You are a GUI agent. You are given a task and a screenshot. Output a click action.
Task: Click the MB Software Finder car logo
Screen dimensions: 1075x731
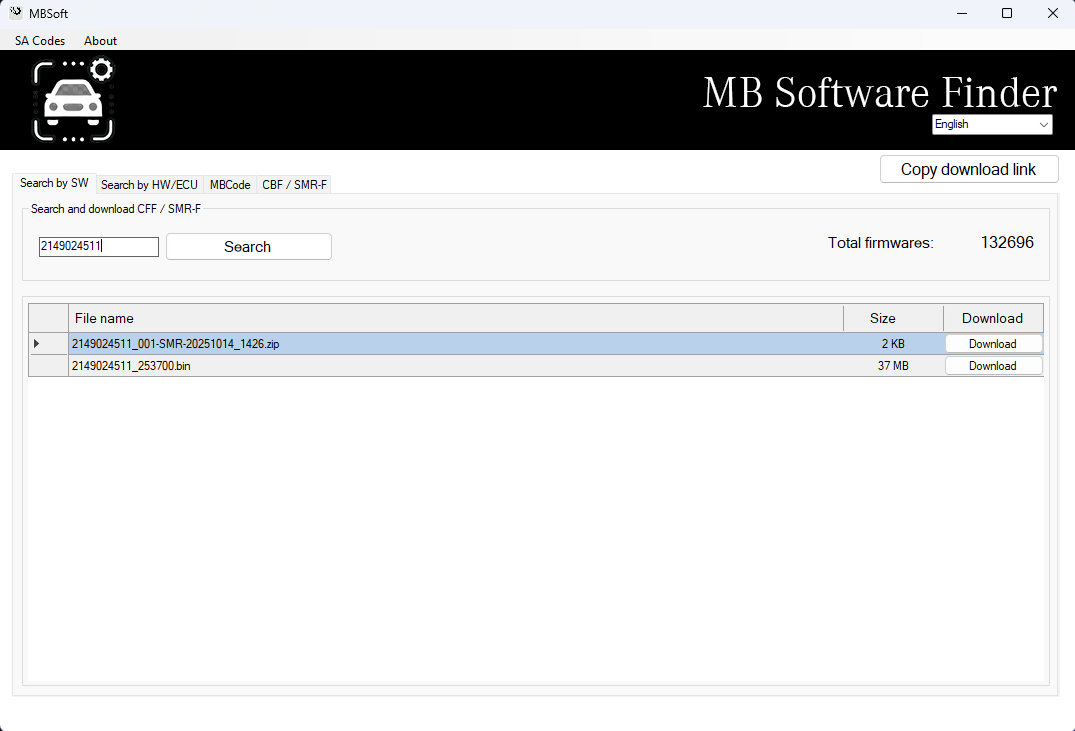click(73, 99)
